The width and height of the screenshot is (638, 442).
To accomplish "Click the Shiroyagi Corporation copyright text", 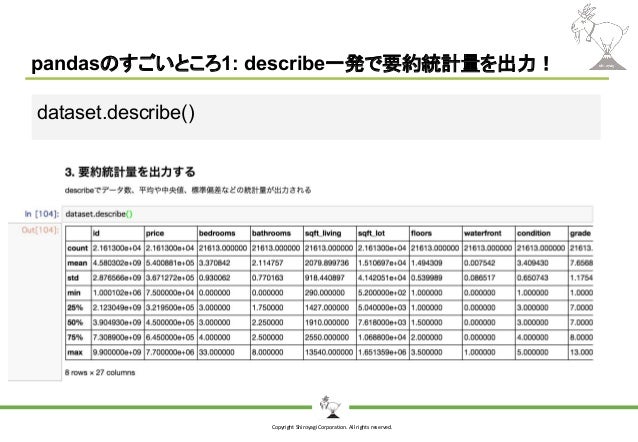I will pos(332,427).
